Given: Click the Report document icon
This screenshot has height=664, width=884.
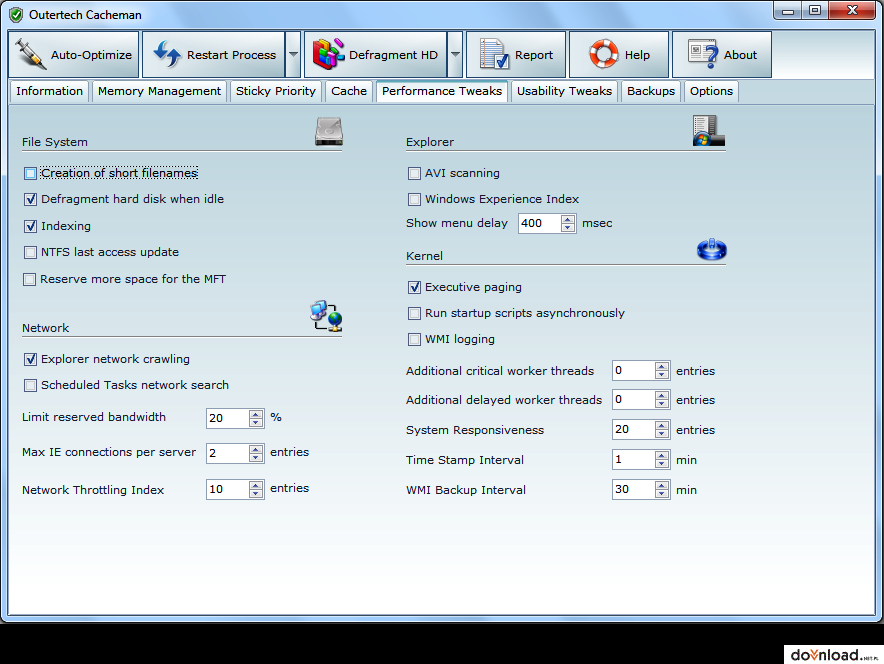Looking at the screenshot, I should pyautogui.click(x=494, y=54).
